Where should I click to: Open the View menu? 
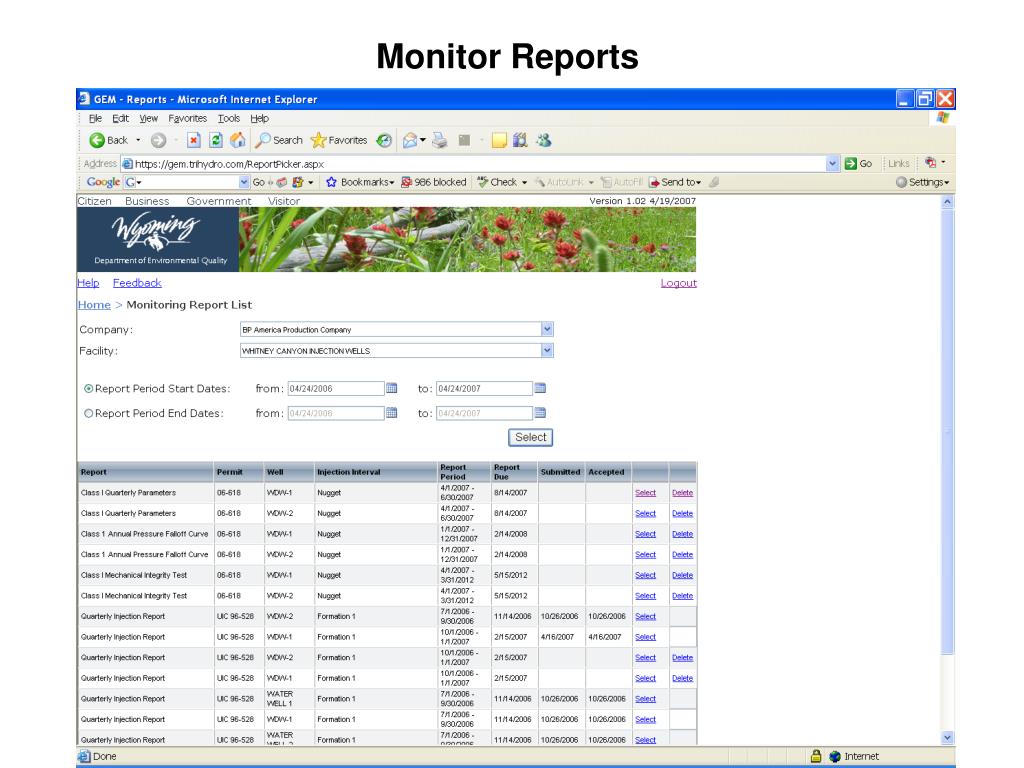148,118
